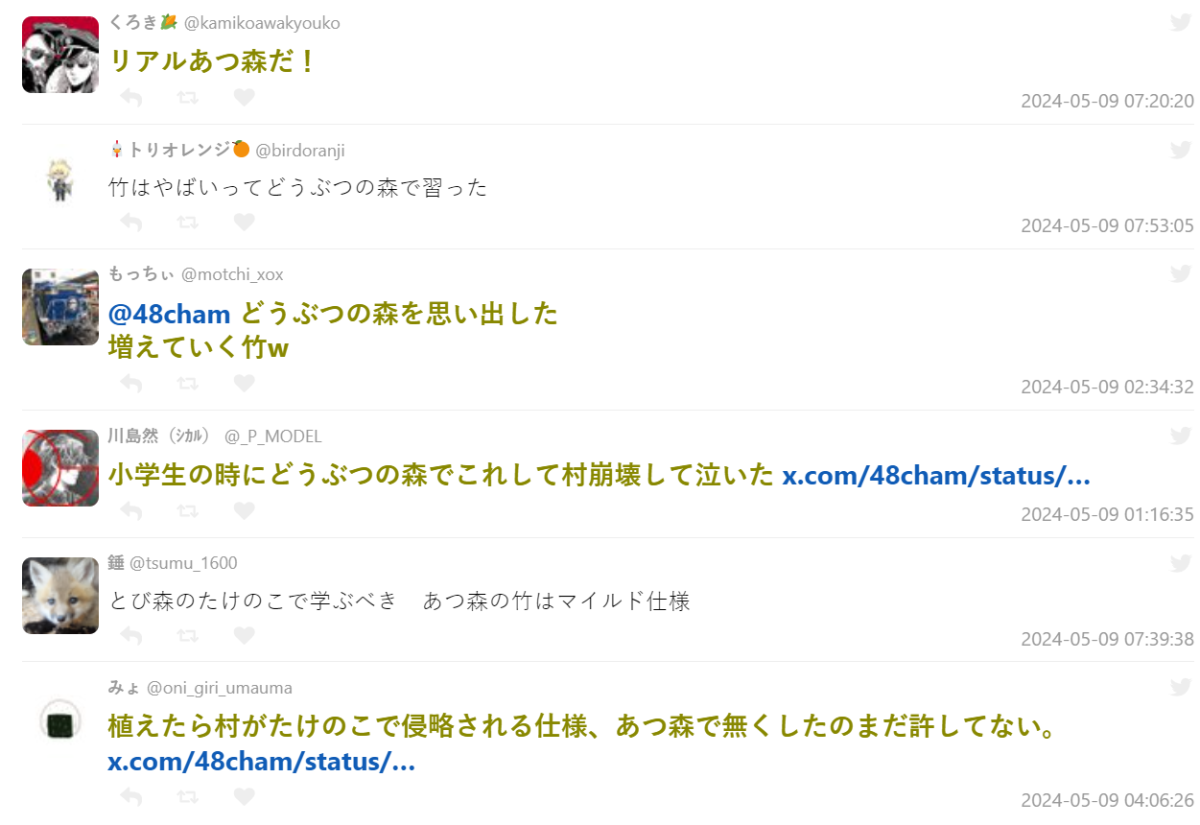Like the @_P_MODEL tweet
1200x825 pixels.
pyautogui.click(x=244, y=510)
